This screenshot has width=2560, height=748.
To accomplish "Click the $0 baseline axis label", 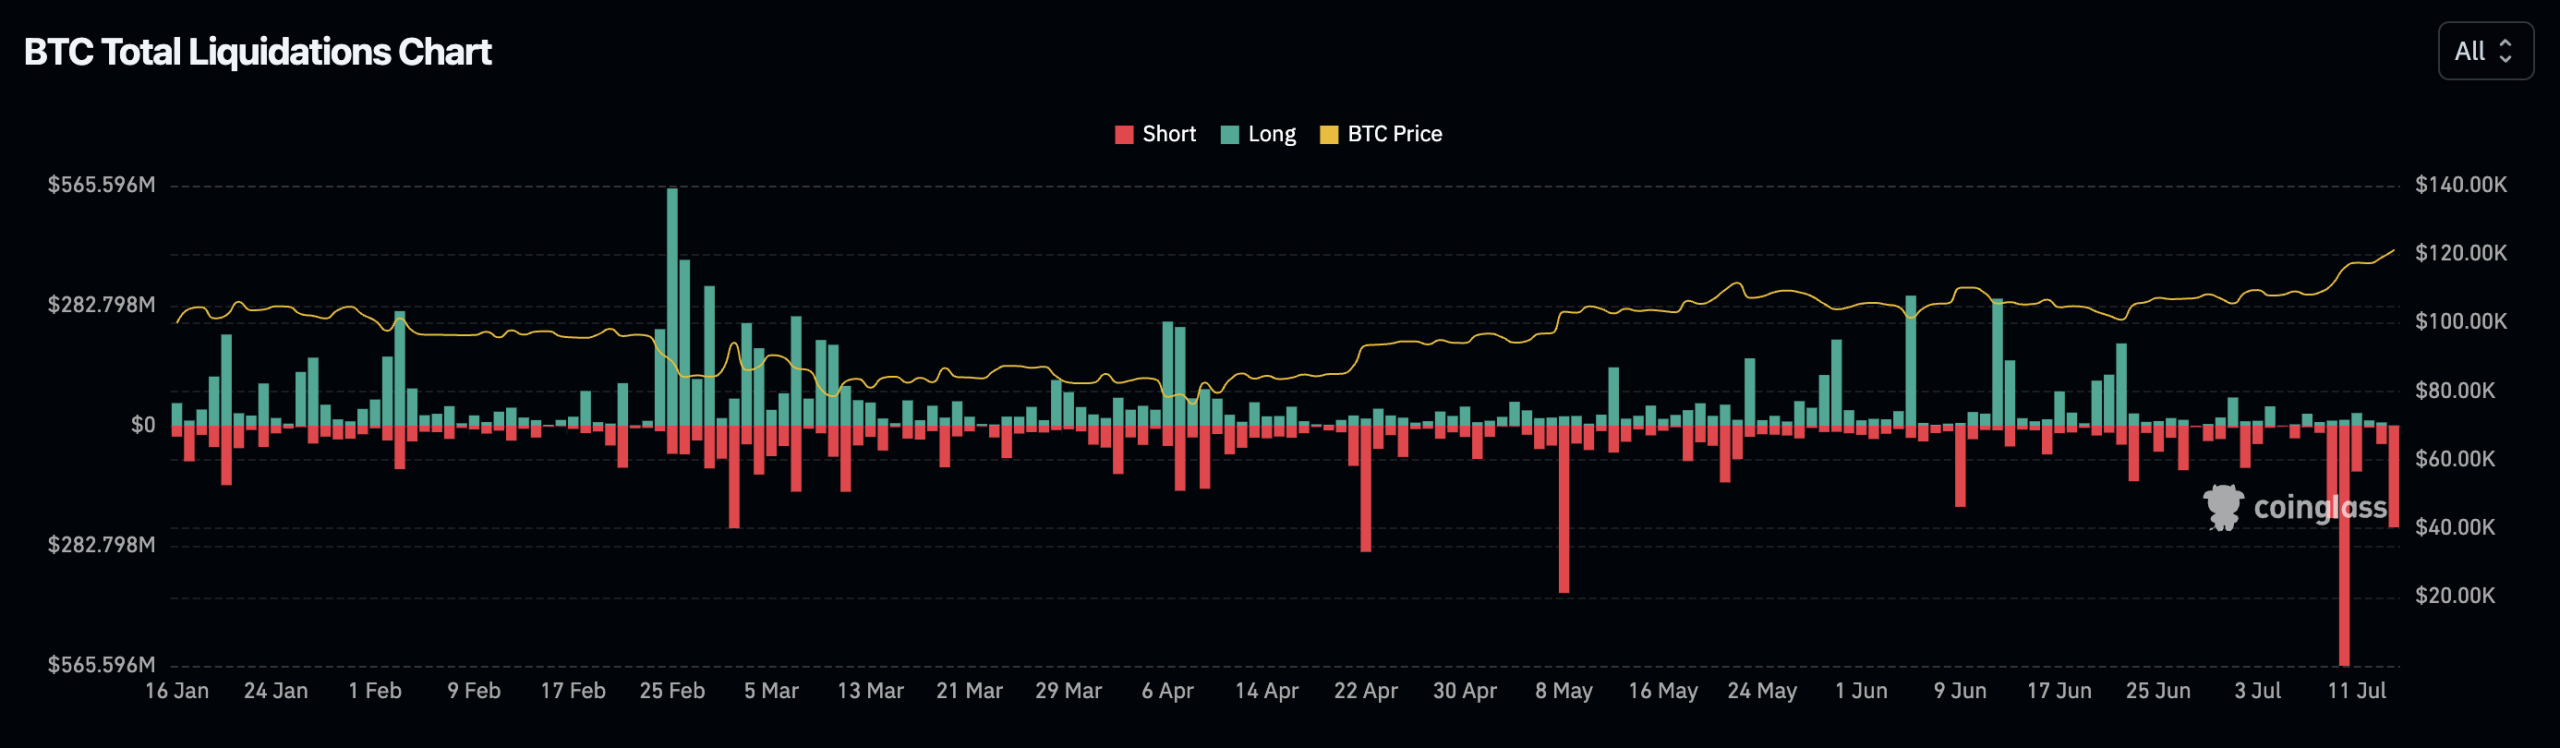I will click(x=143, y=425).
